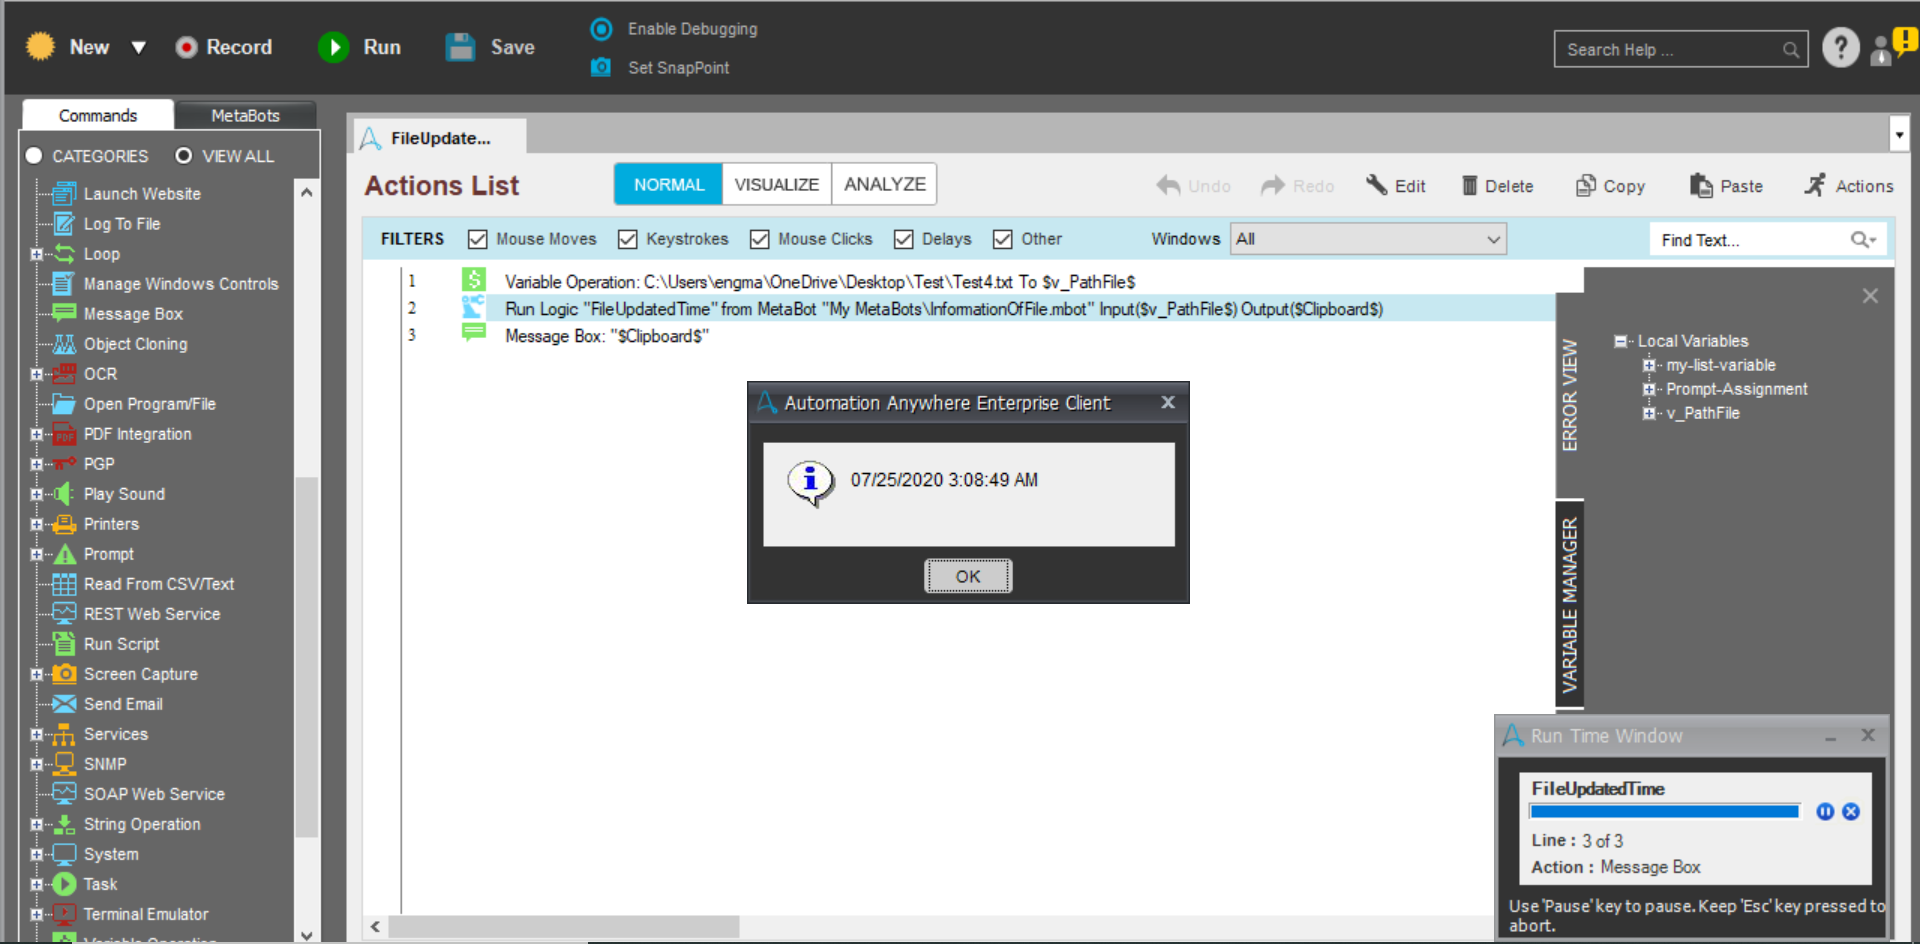Open the ERROR VIEW side tab
The height and width of the screenshot is (944, 1920).
click(x=1570, y=395)
